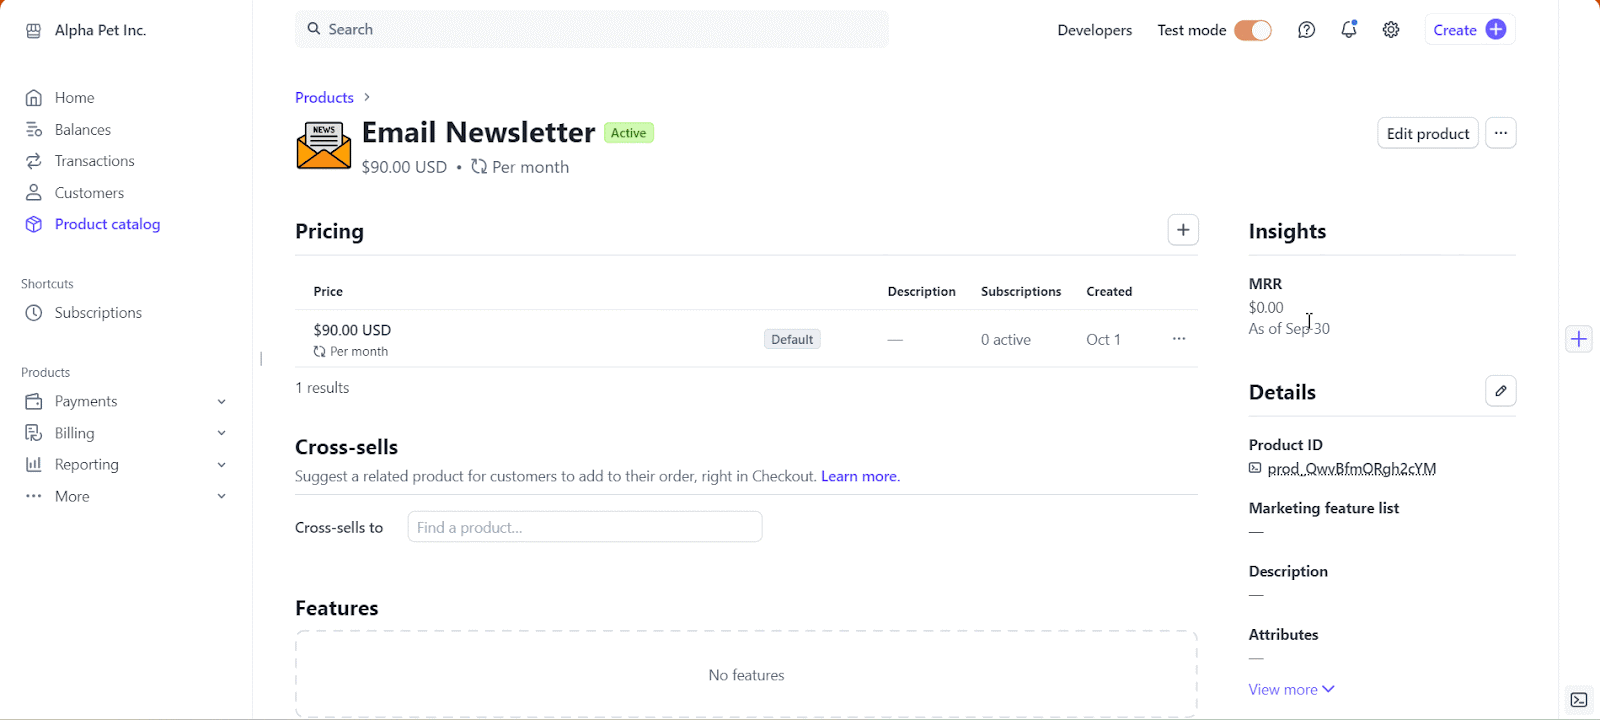Open the terminal console icon
This screenshot has width=1600, height=720.
click(1579, 700)
